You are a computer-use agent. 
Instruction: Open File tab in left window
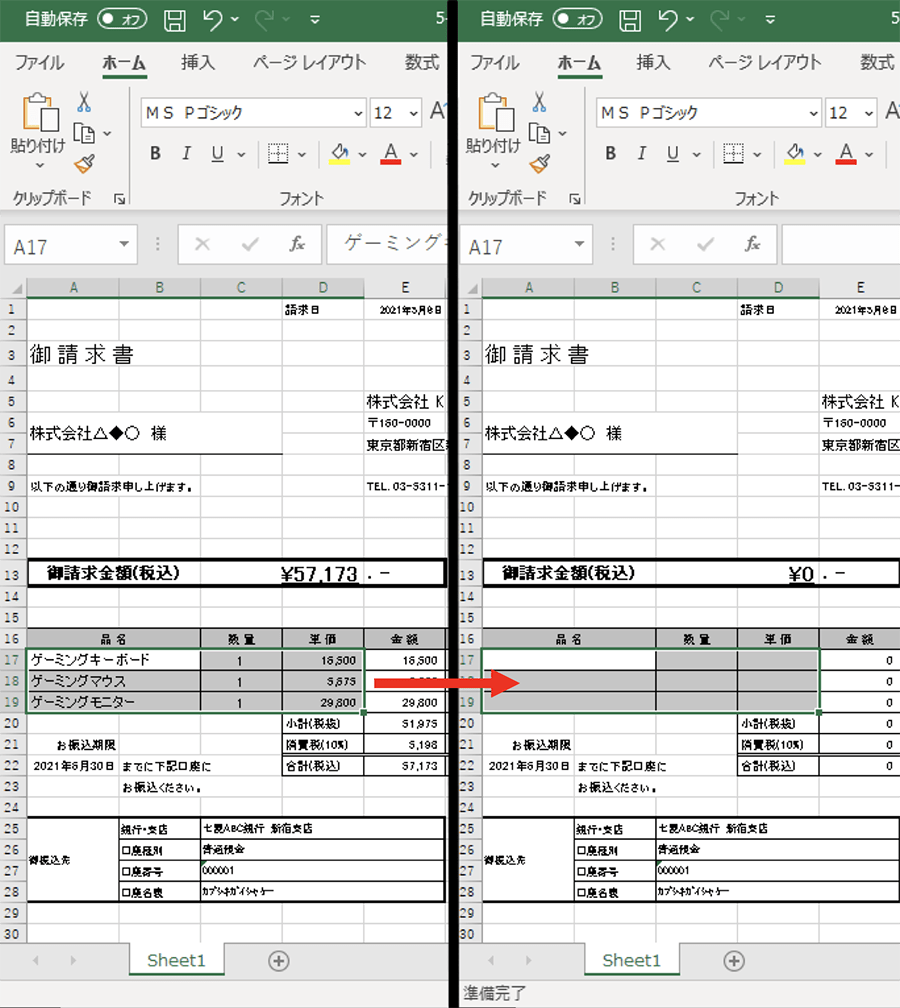(39, 62)
